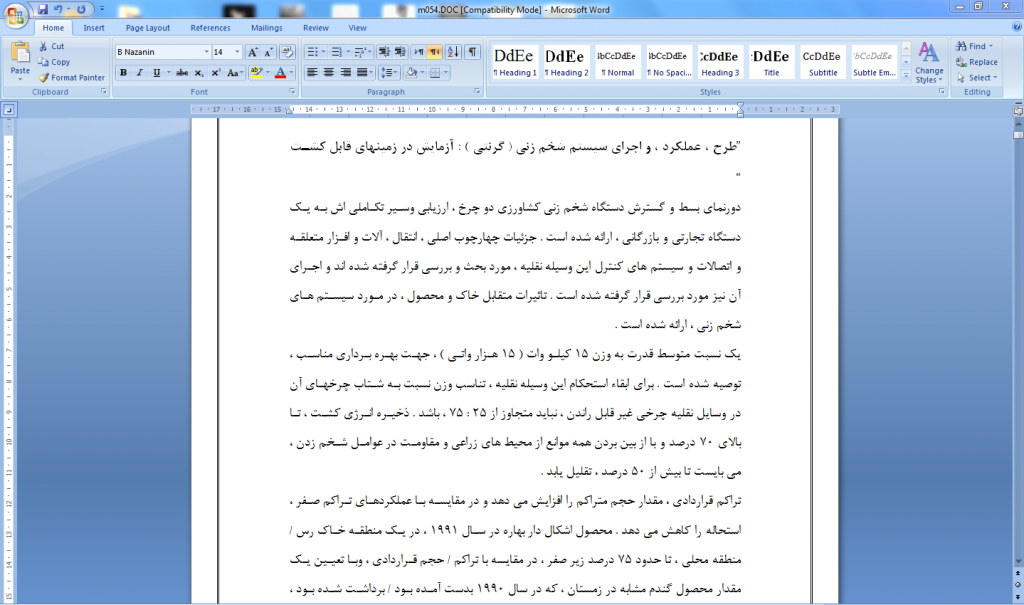This screenshot has height=605, width=1024.
Task: Toggle bold formatting
Action: (123, 73)
